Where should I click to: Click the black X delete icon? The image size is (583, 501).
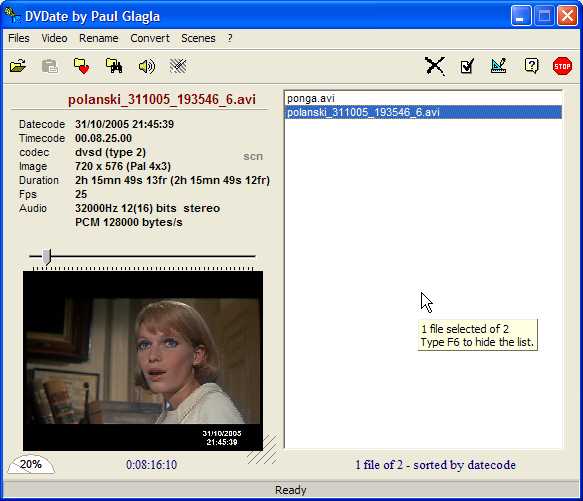coord(435,66)
